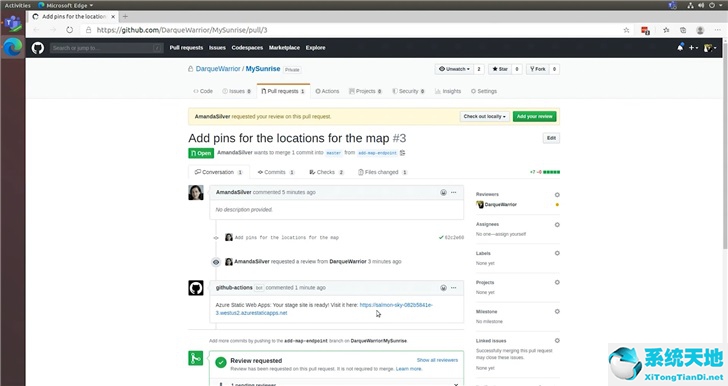
Task: Open the MySunrise repository link
Action: (x=263, y=69)
